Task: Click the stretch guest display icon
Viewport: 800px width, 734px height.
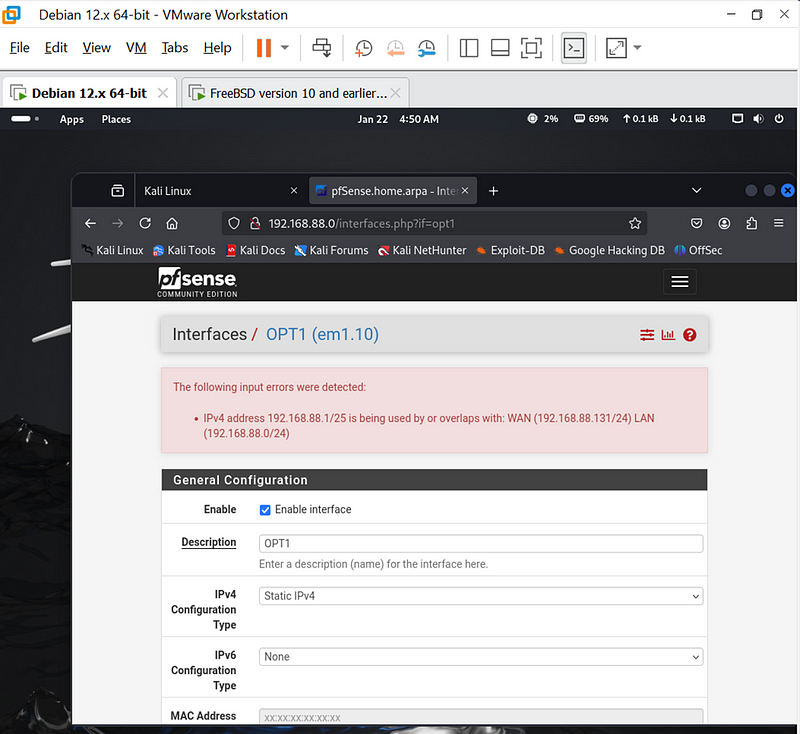Action: [616, 48]
